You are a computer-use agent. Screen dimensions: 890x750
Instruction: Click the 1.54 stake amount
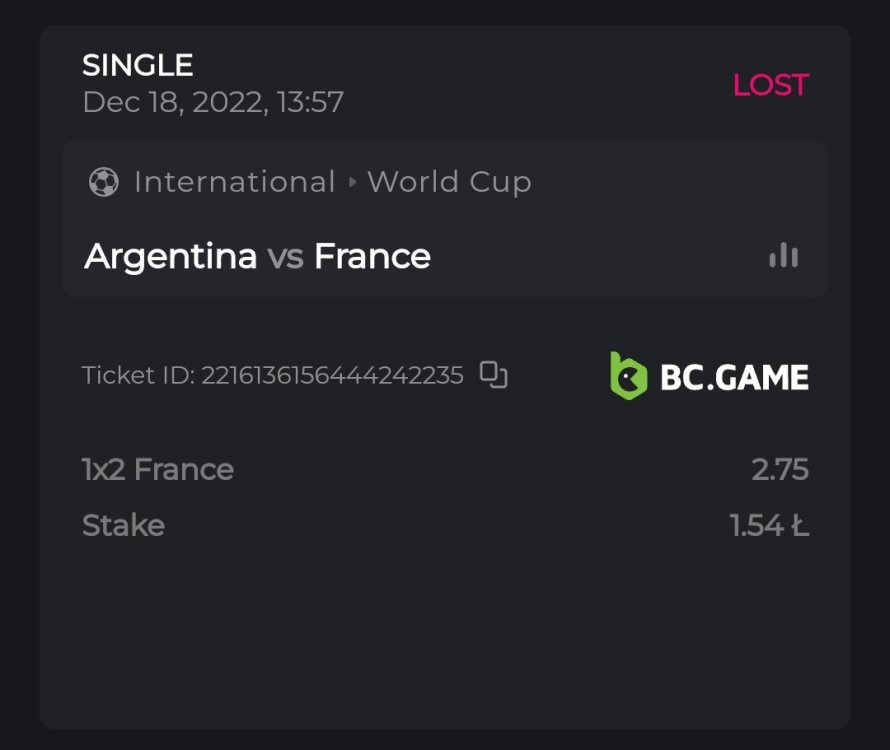tap(757, 526)
